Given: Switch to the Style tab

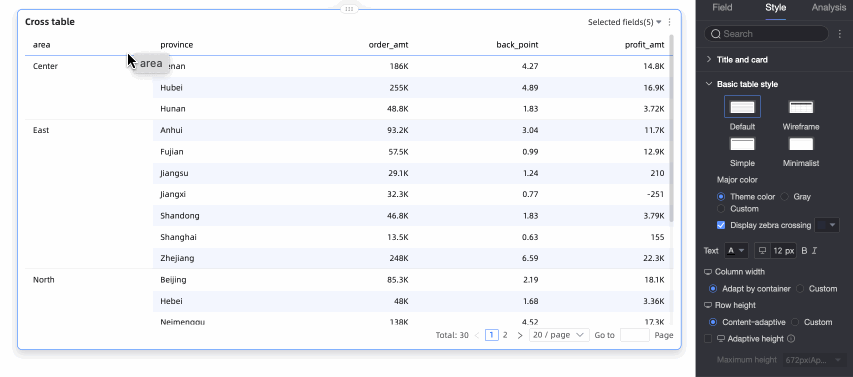Looking at the screenshot, I should [775, 8].
